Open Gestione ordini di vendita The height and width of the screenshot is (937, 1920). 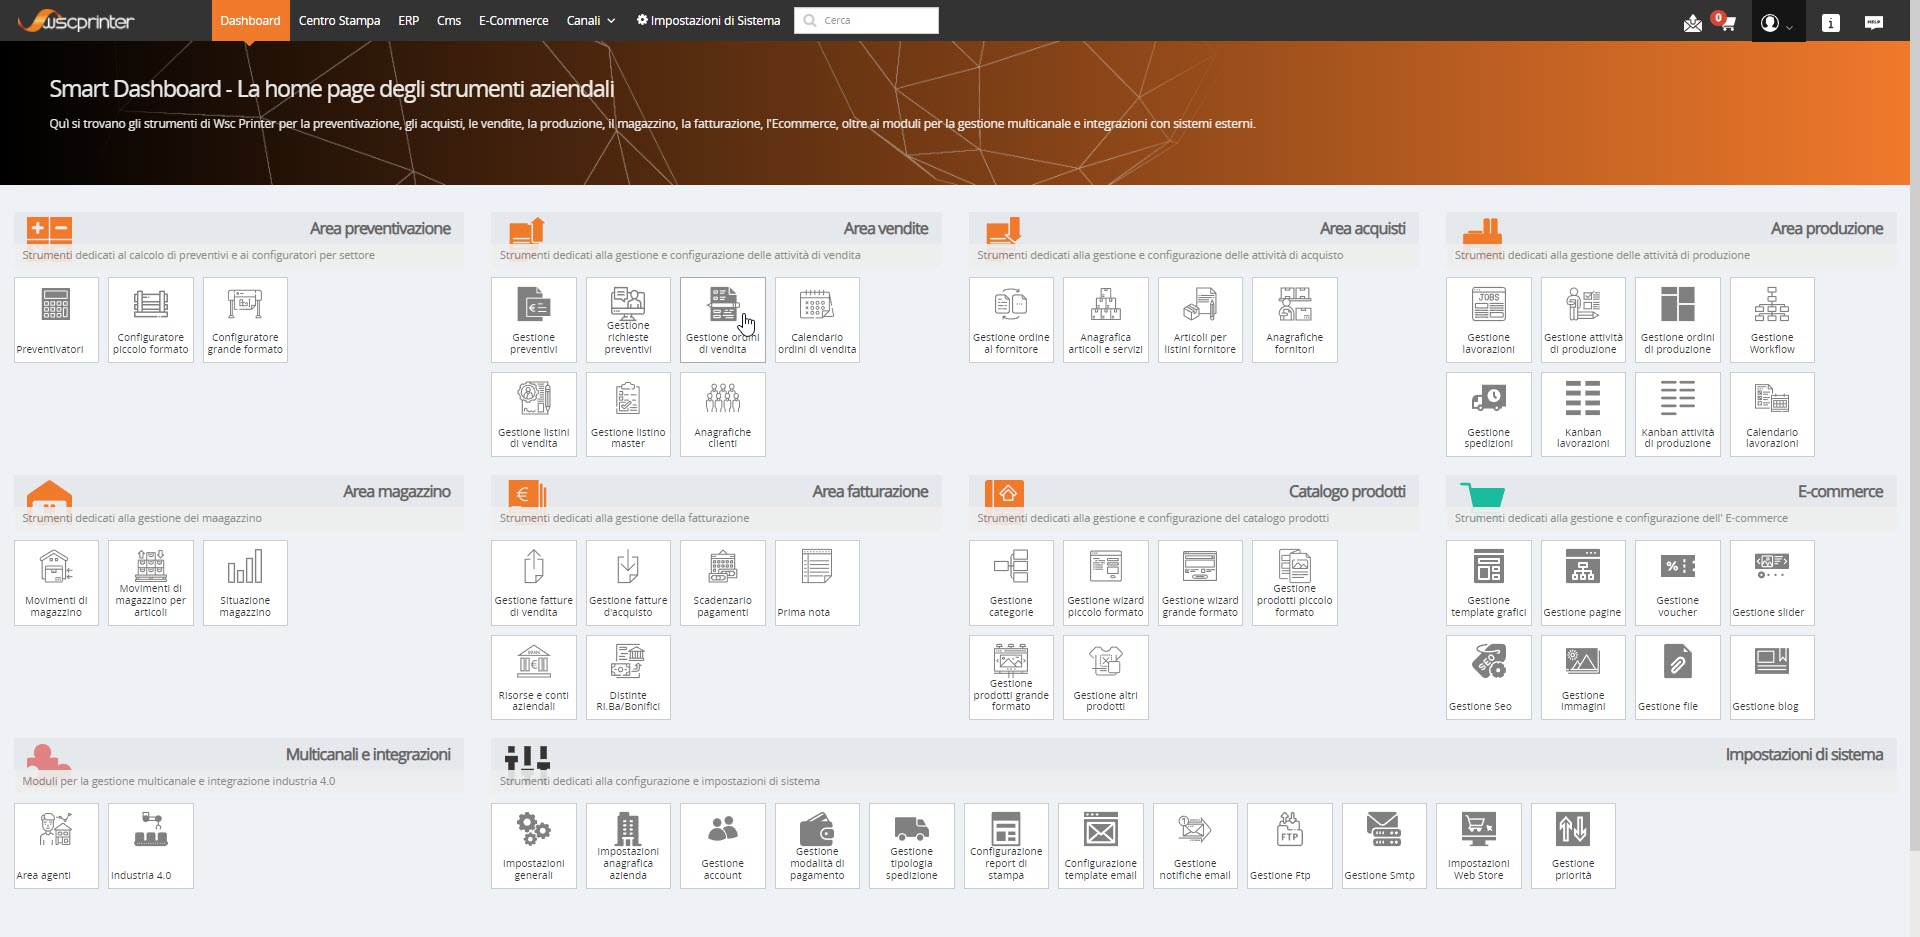(x=722, y=320)
